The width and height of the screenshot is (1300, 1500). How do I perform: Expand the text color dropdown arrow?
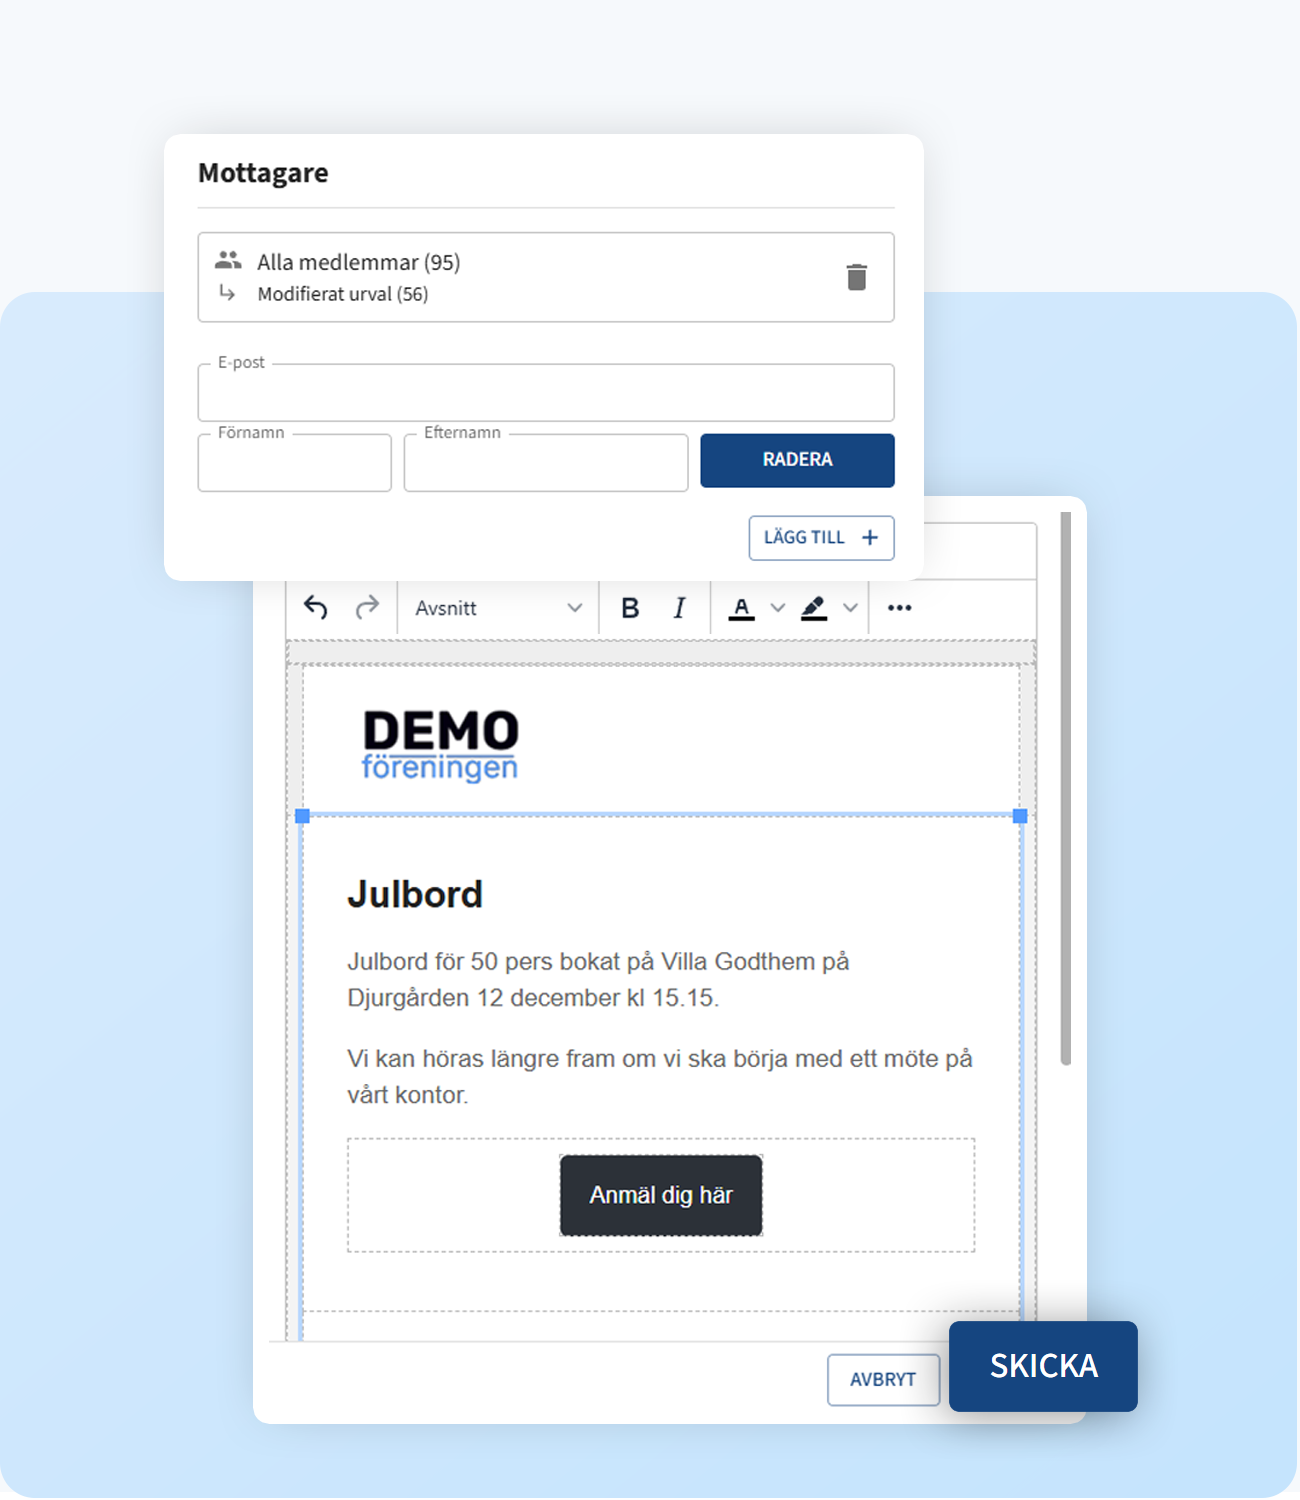(x=777, y=608)
